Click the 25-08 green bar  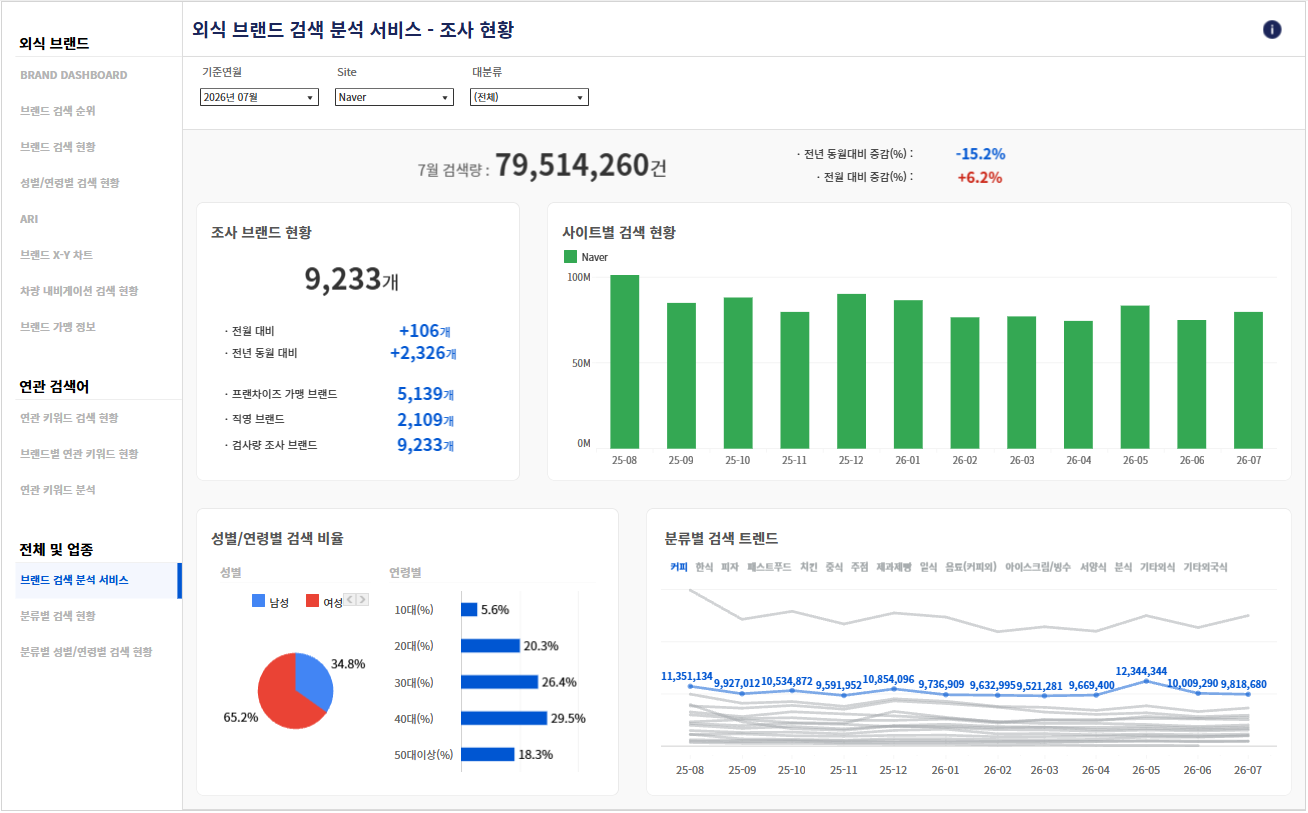click(624, 361)
